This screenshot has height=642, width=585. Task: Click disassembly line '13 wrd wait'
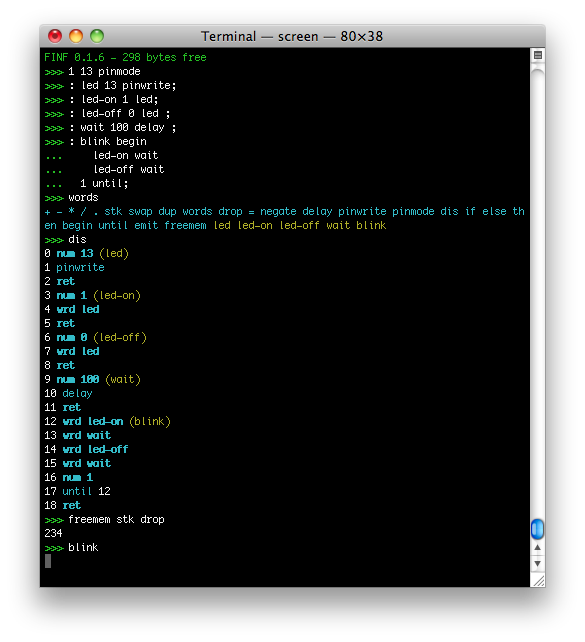pos(77,436)
